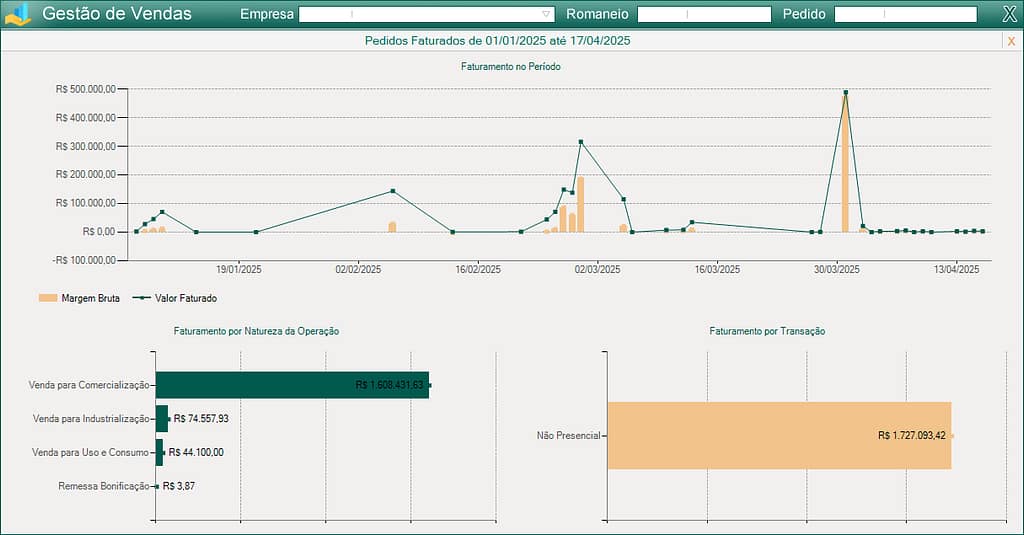The height and width of the screenshot is (535, 1024).
Task: Click the R$ 44.100,00 value label
Action: (x=196, y=452)
